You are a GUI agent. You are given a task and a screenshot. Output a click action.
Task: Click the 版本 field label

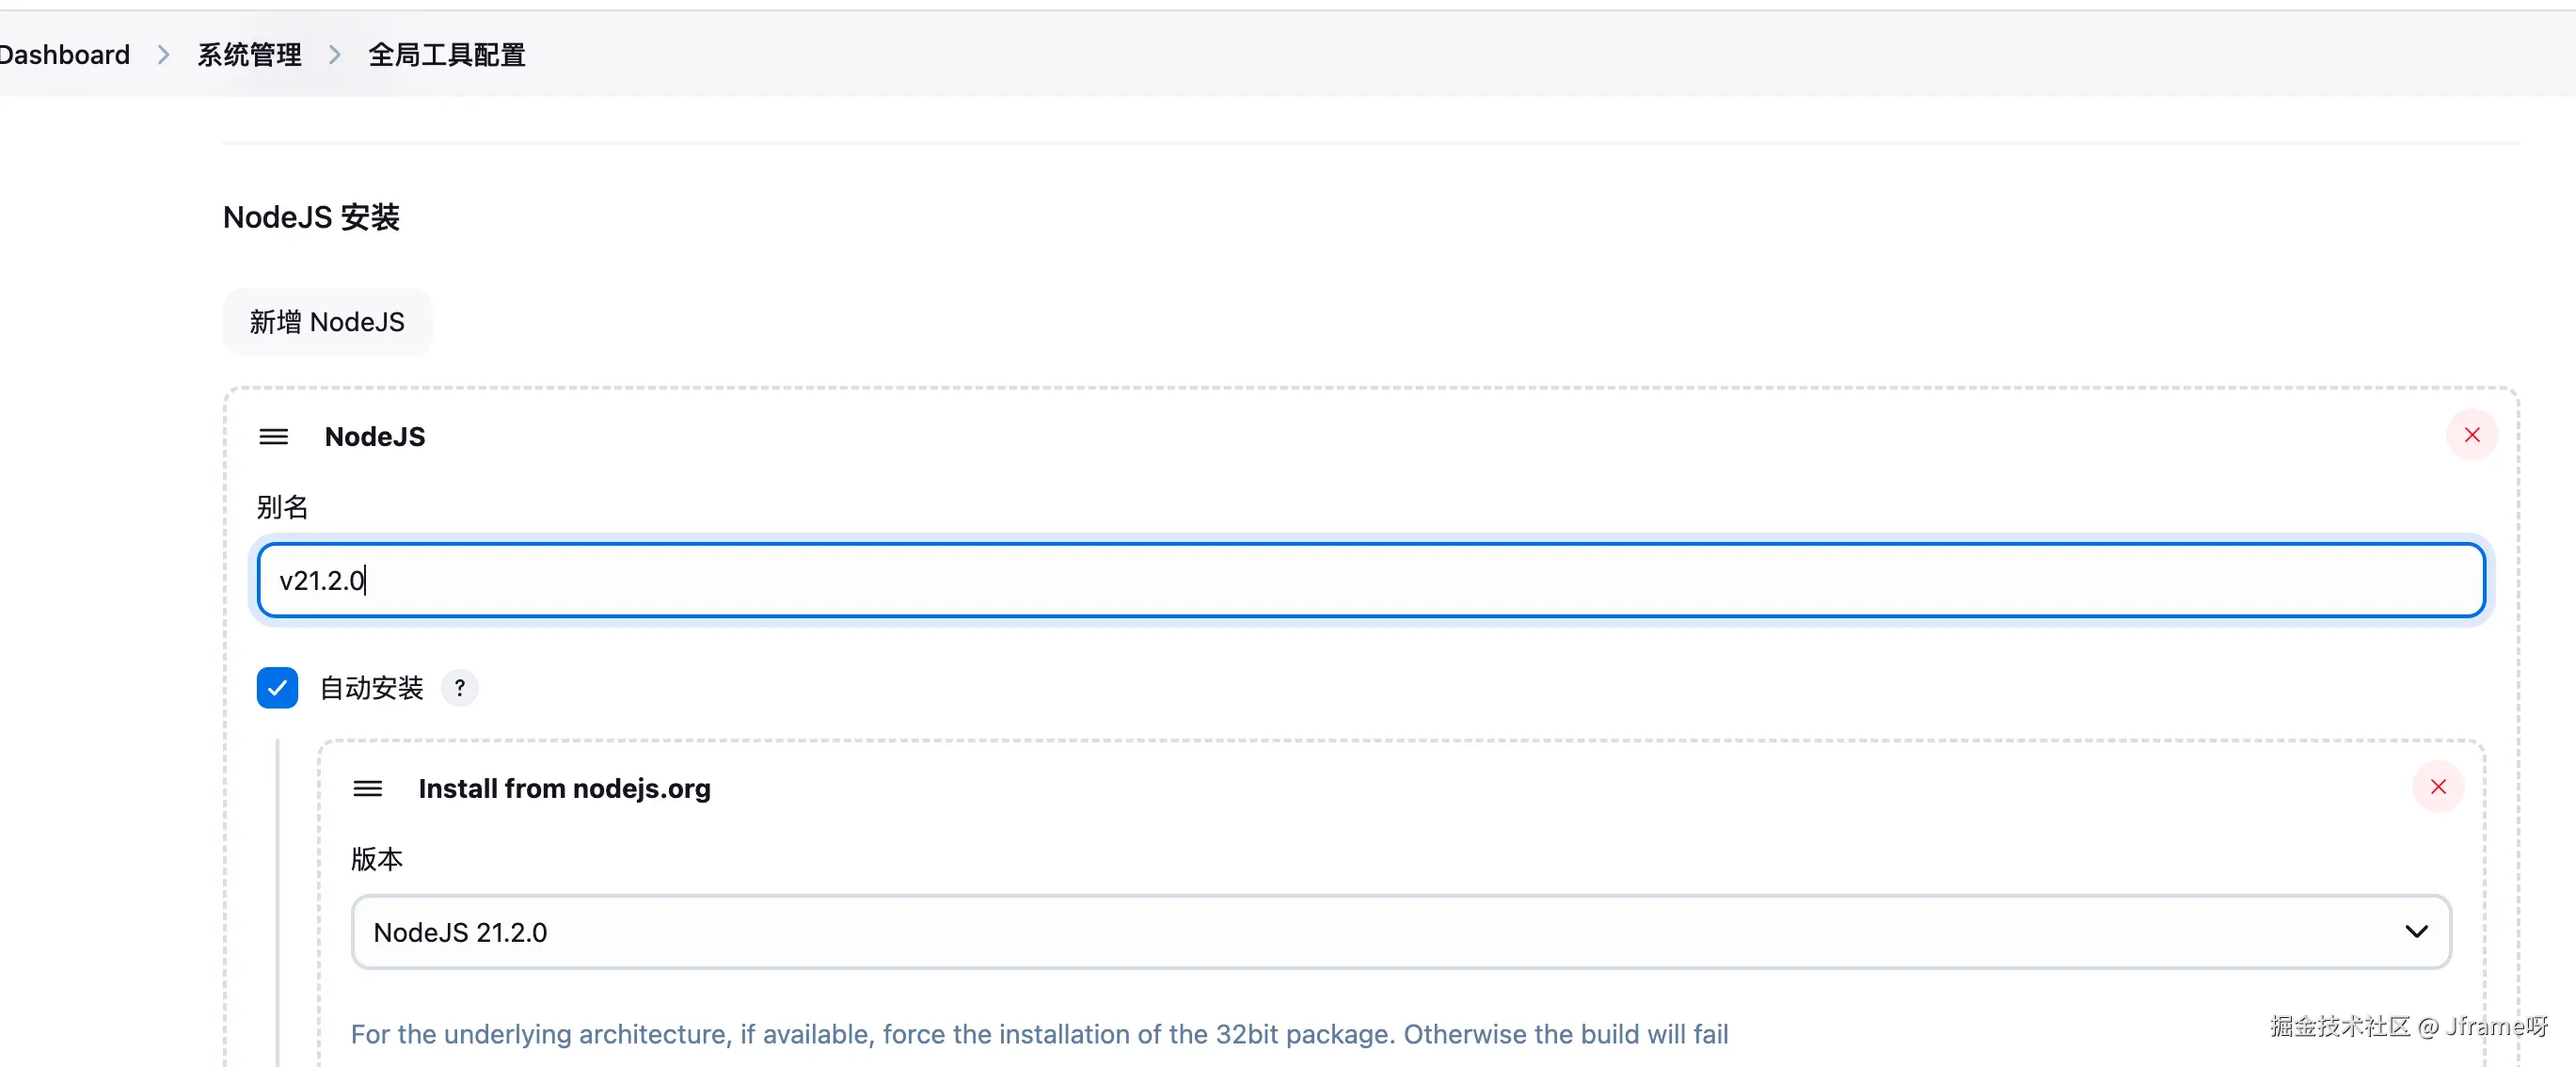376,859
